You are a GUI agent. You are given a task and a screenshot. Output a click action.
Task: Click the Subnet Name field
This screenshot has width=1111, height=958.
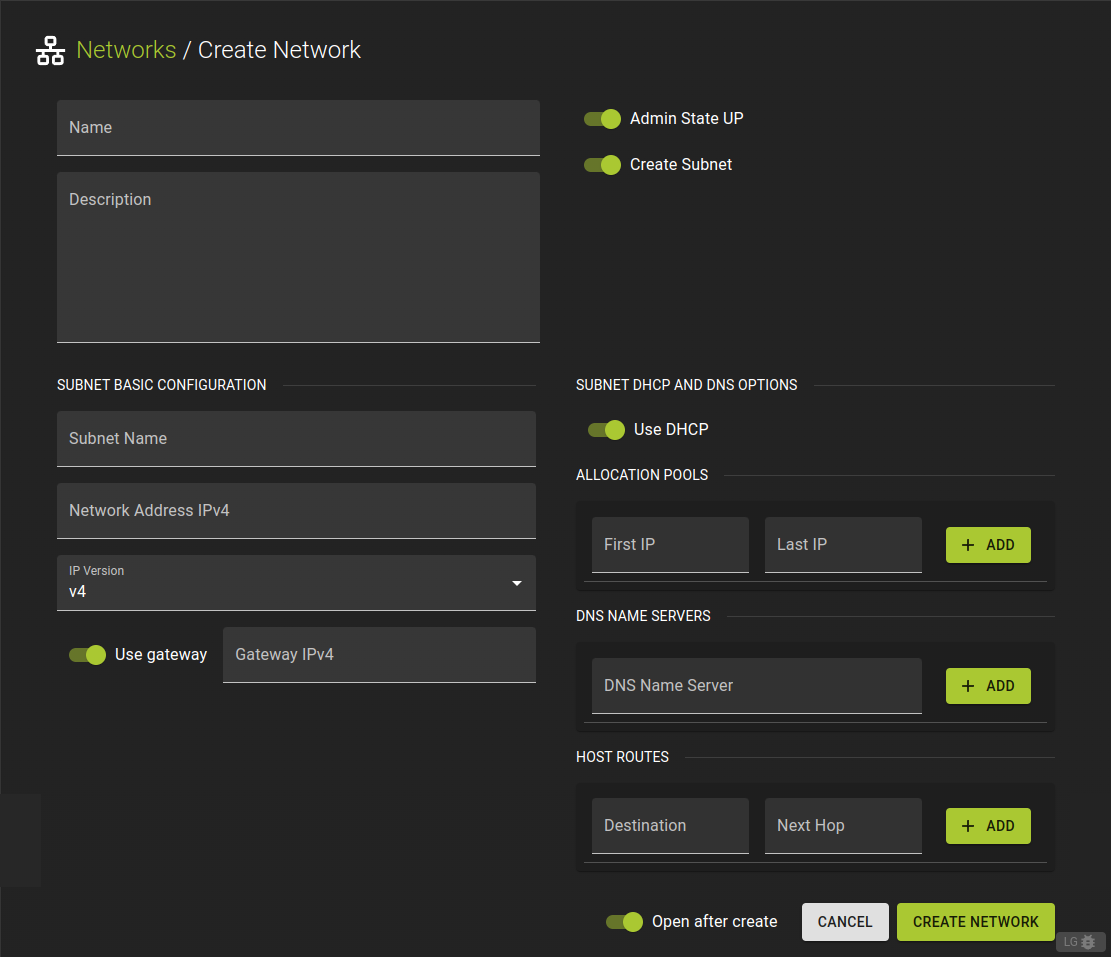coord(296,439)
